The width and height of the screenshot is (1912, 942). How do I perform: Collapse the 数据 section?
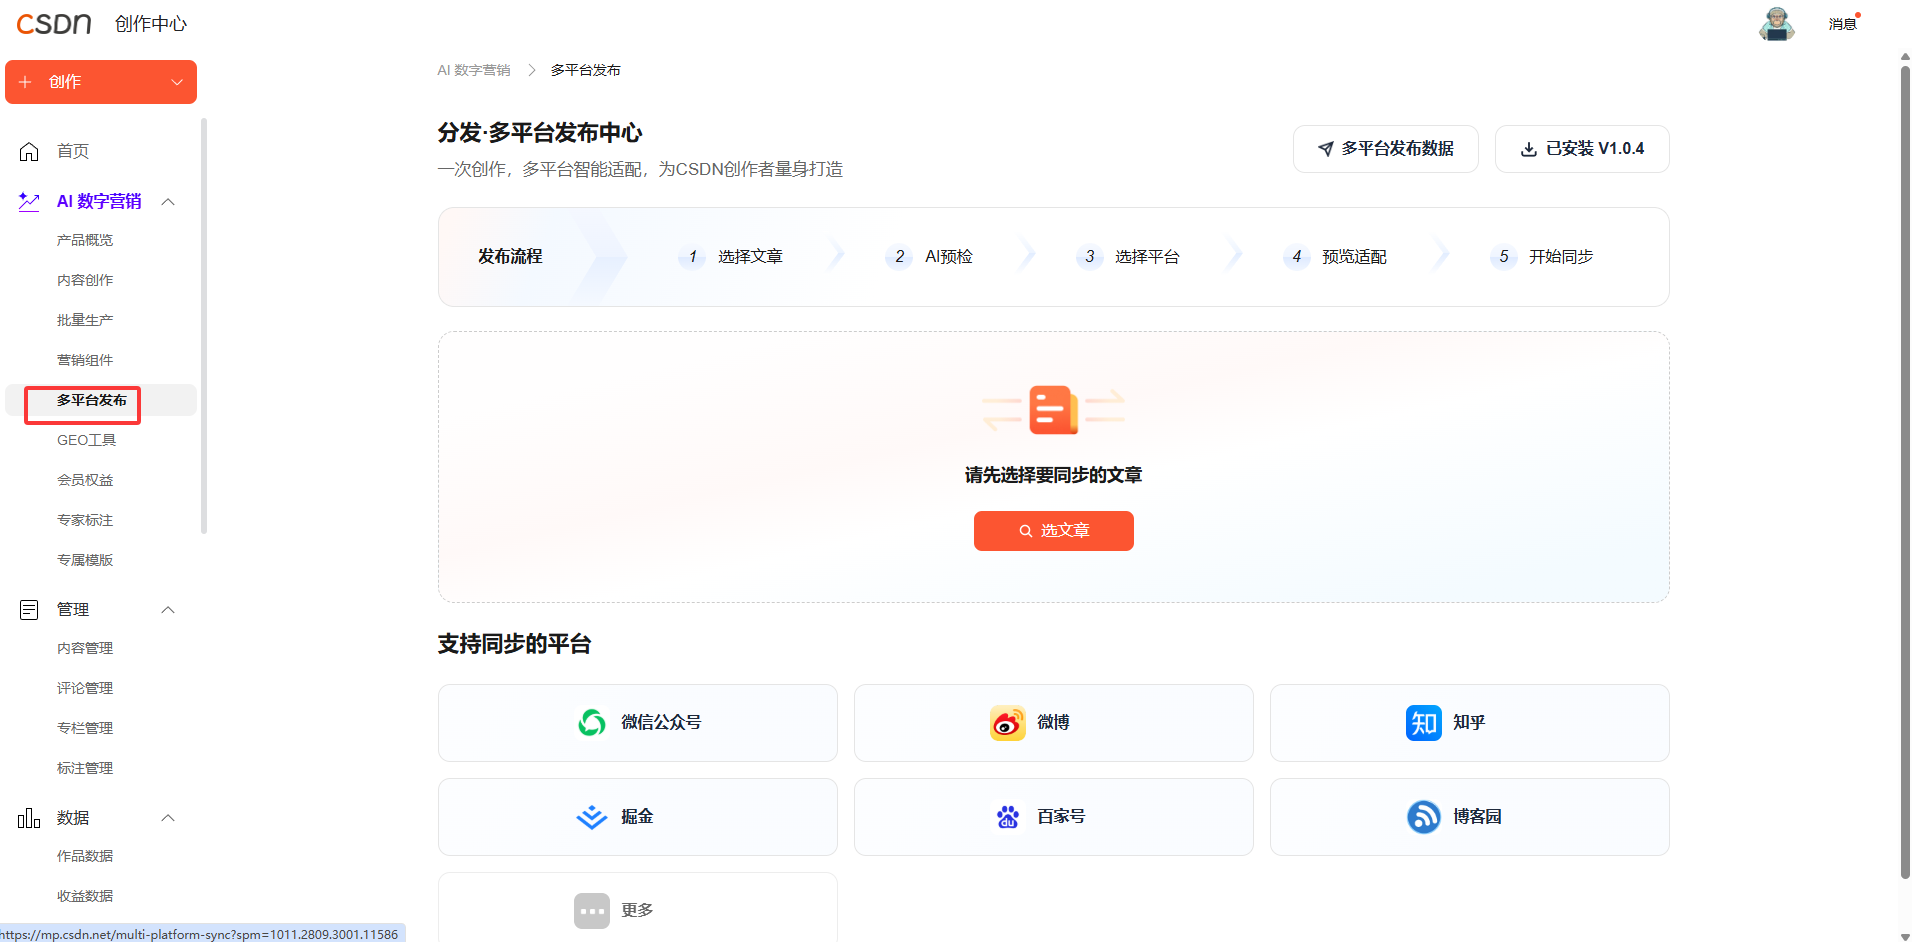(168, 818)
